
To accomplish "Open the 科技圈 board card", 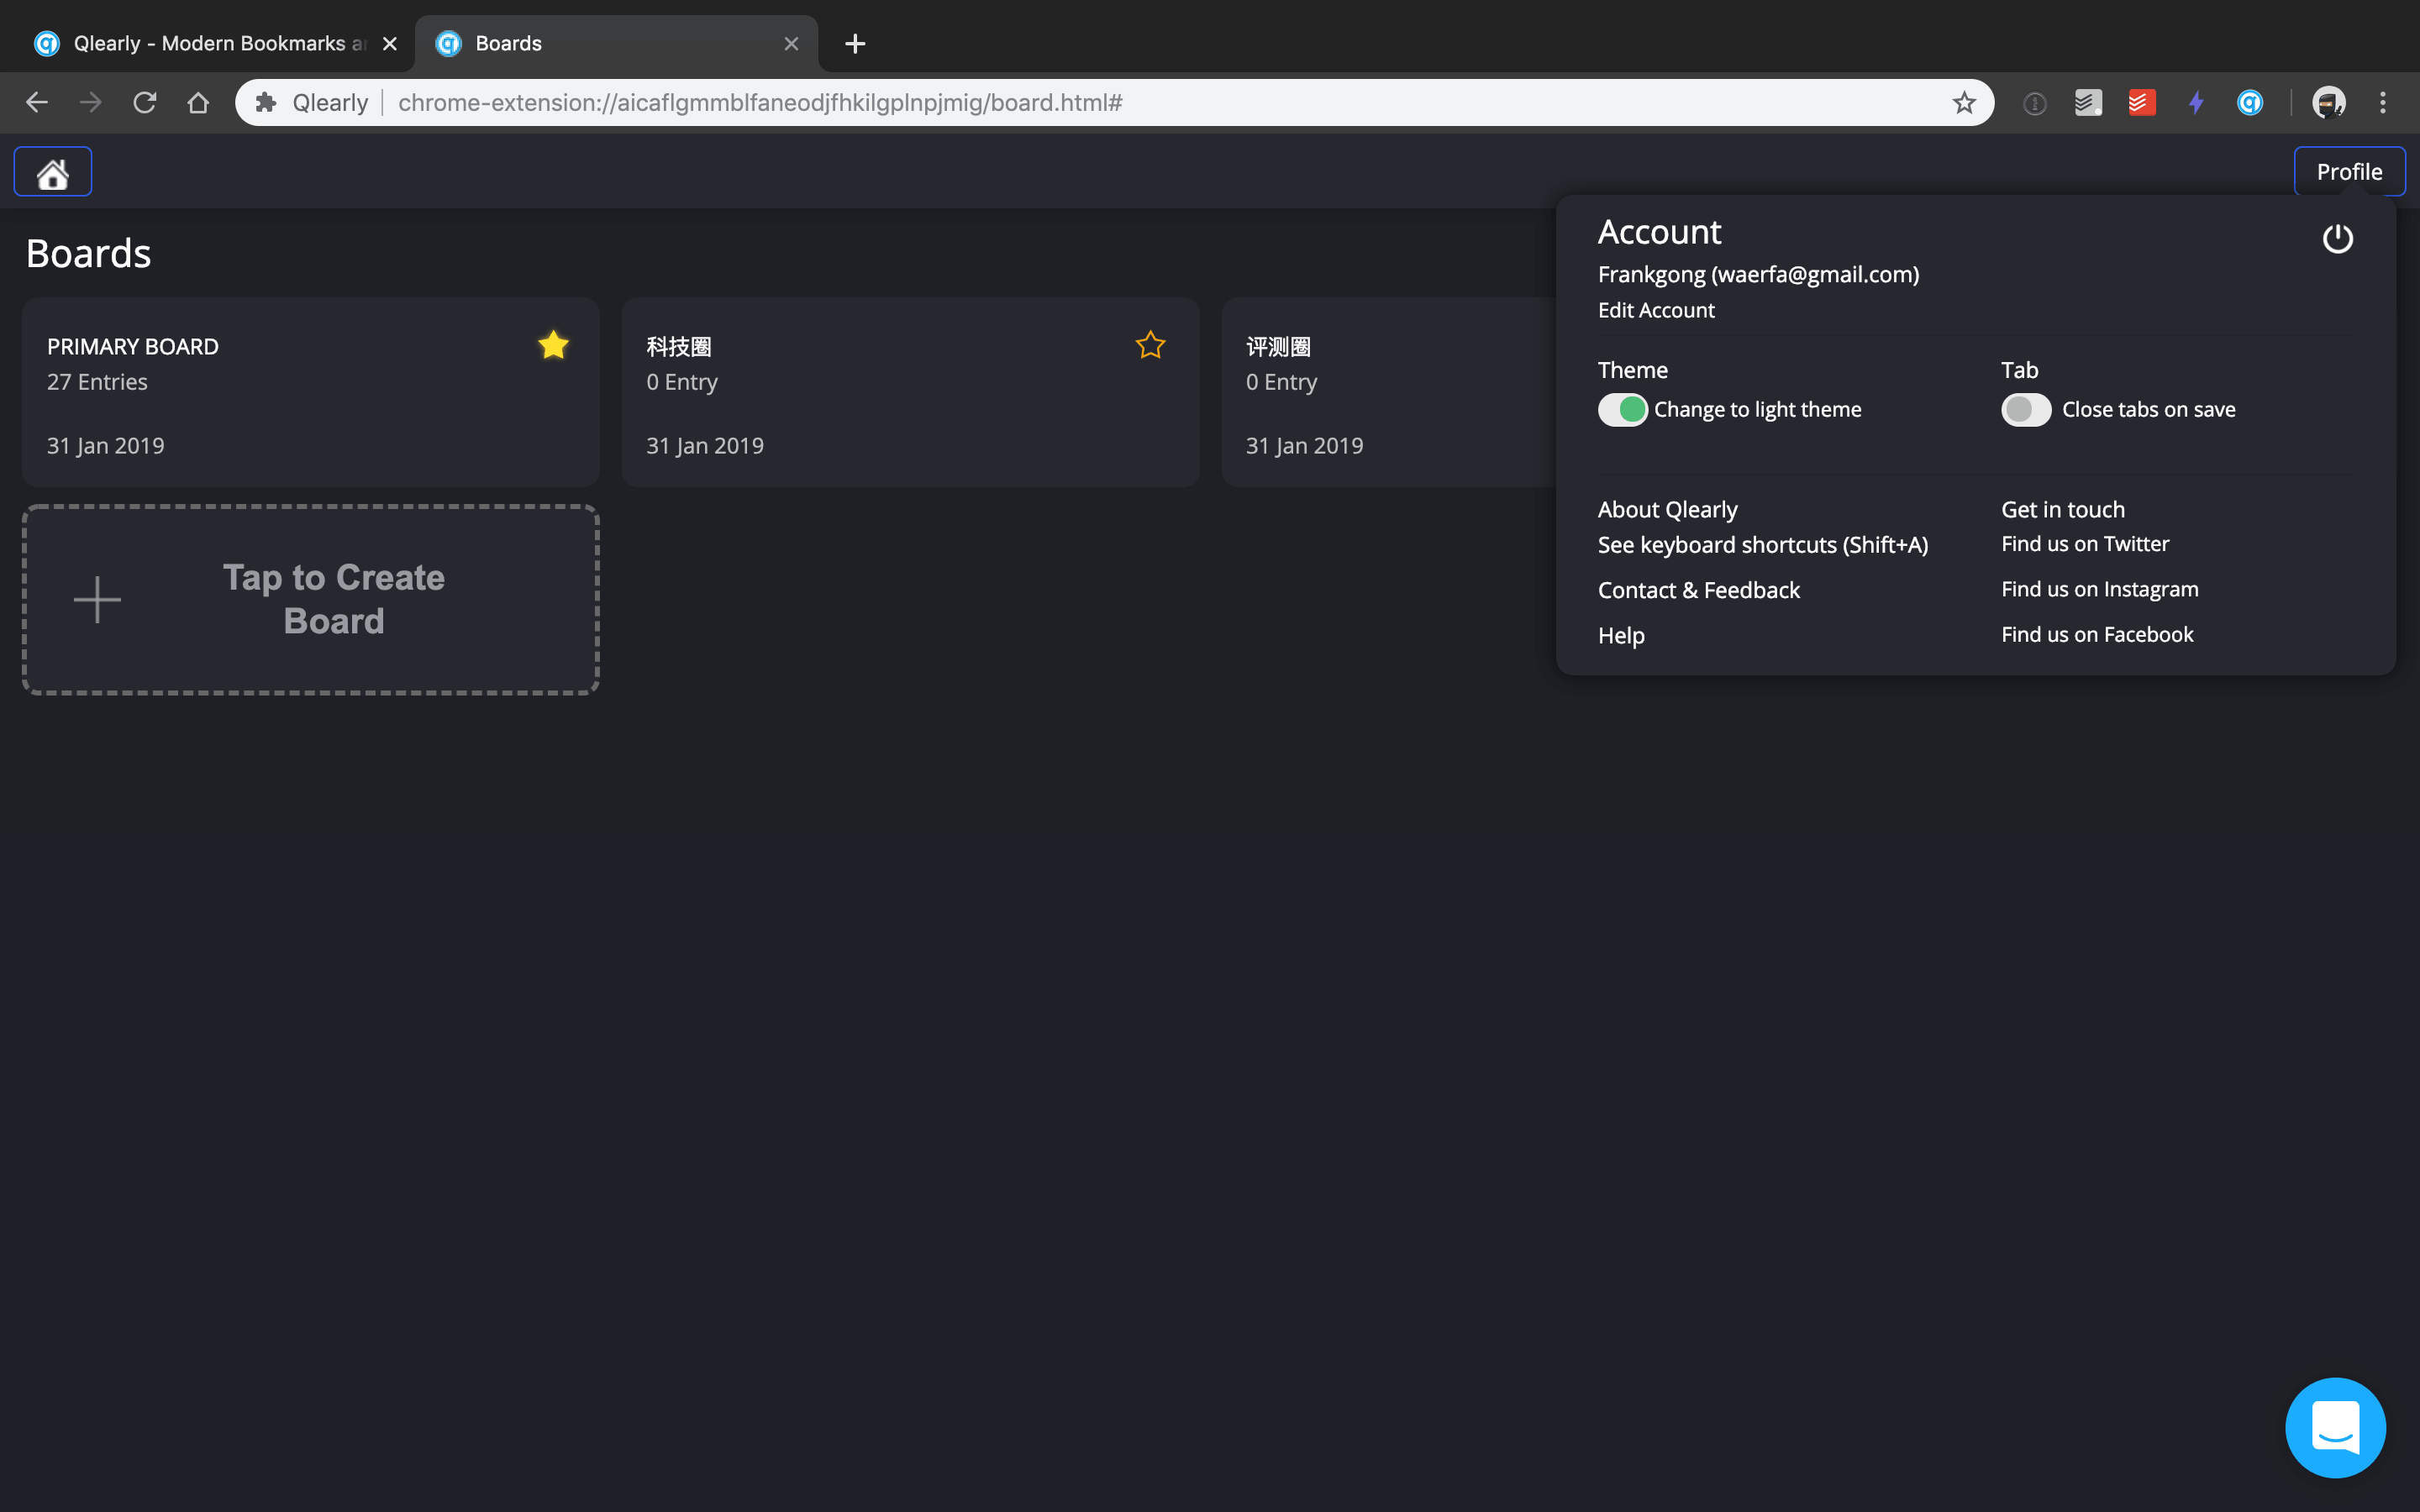I will (x=910, y=392).
